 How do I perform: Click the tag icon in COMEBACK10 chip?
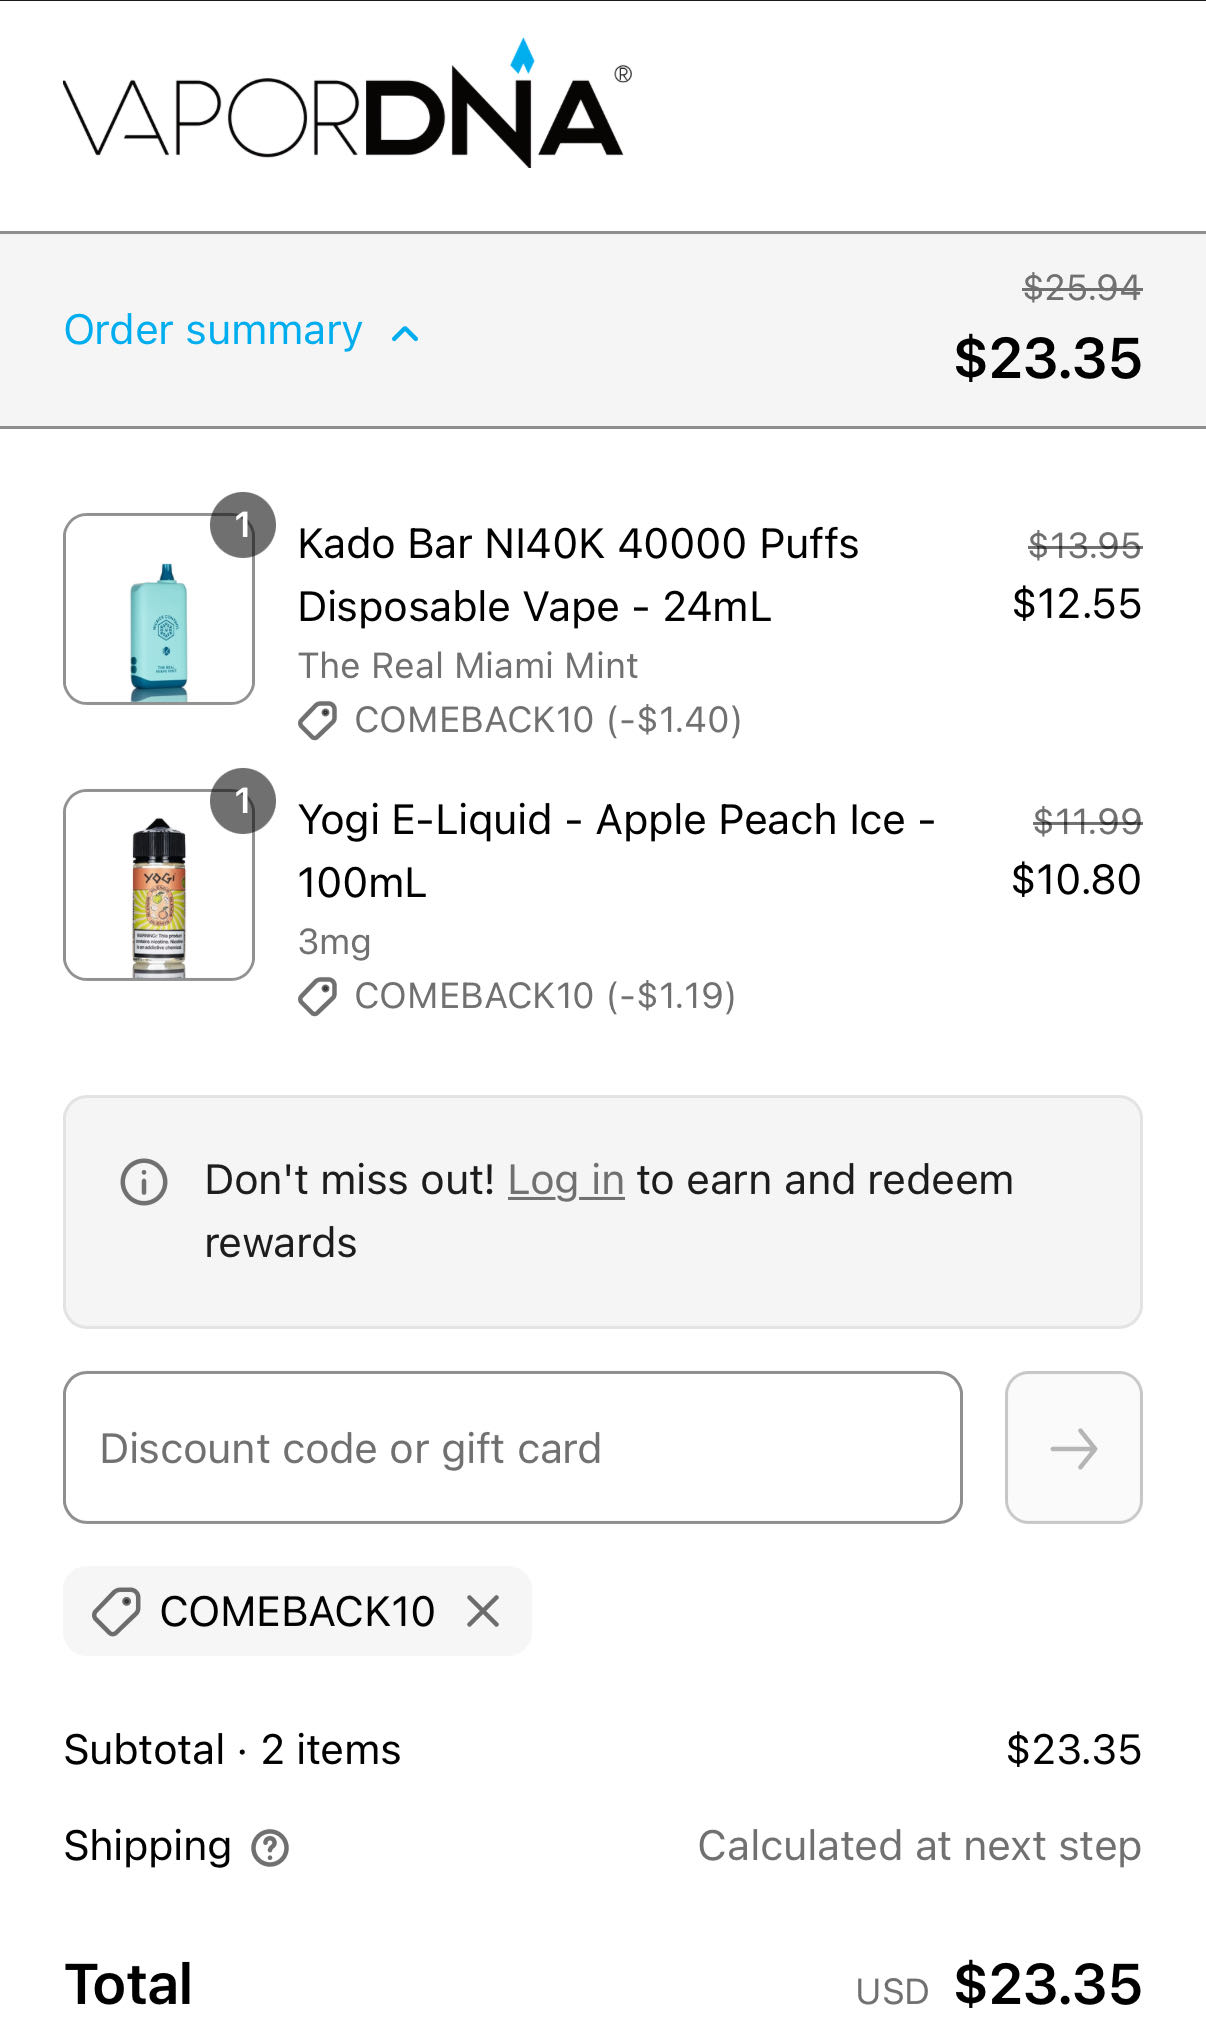coord(116,1612)
